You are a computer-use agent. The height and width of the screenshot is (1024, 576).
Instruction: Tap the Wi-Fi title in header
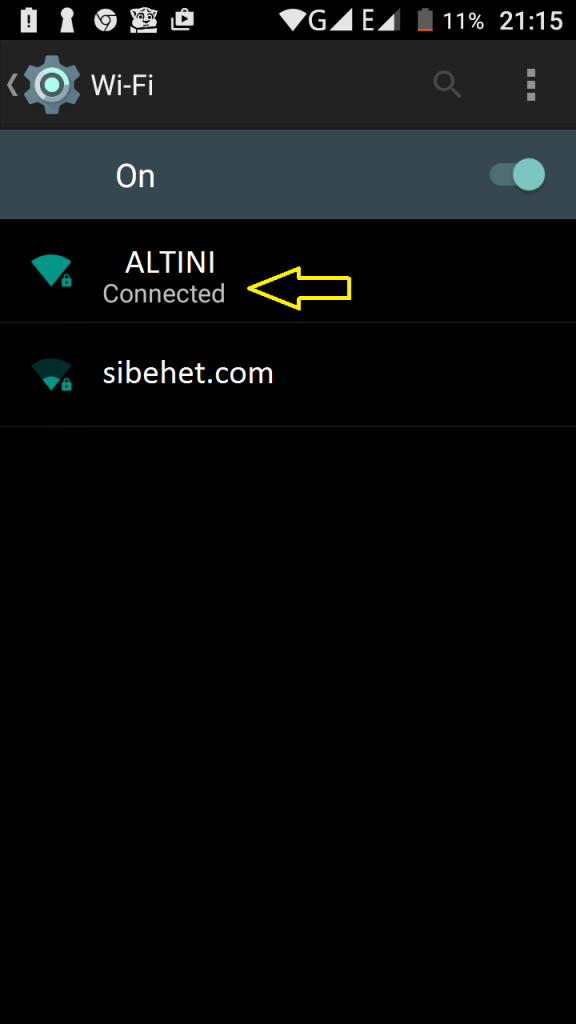(122, 86)
